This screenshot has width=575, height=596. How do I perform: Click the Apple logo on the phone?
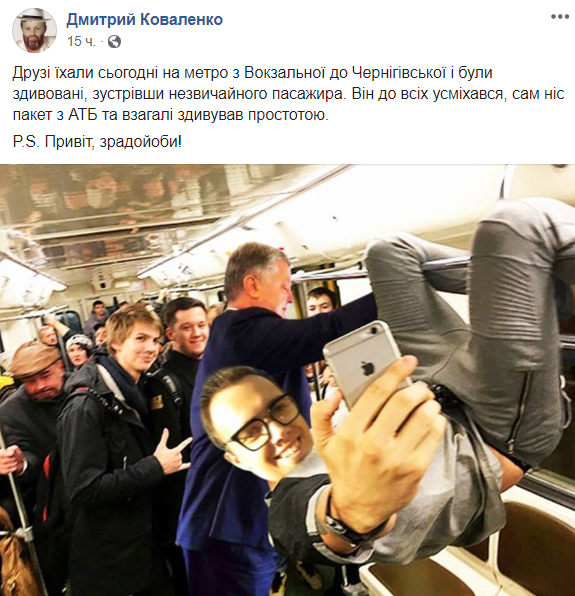coord(367,368)
